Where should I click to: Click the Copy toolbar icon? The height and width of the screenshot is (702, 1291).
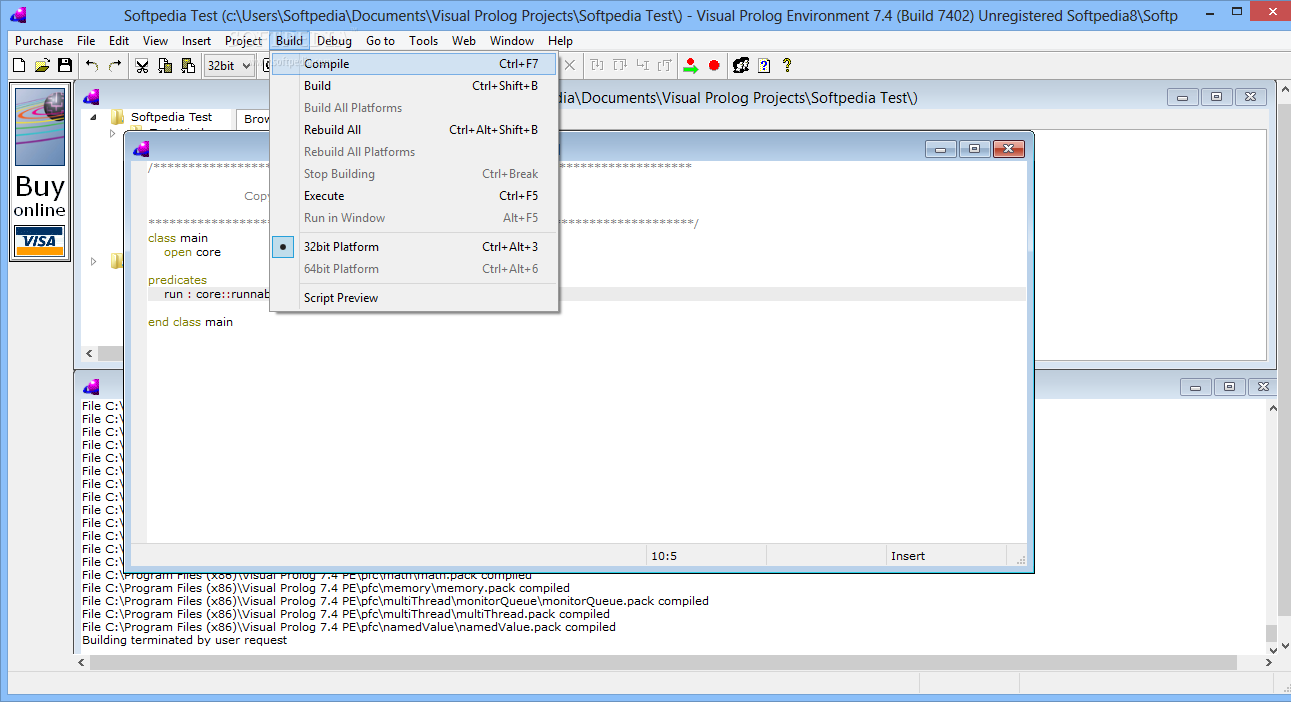point(165,65)
